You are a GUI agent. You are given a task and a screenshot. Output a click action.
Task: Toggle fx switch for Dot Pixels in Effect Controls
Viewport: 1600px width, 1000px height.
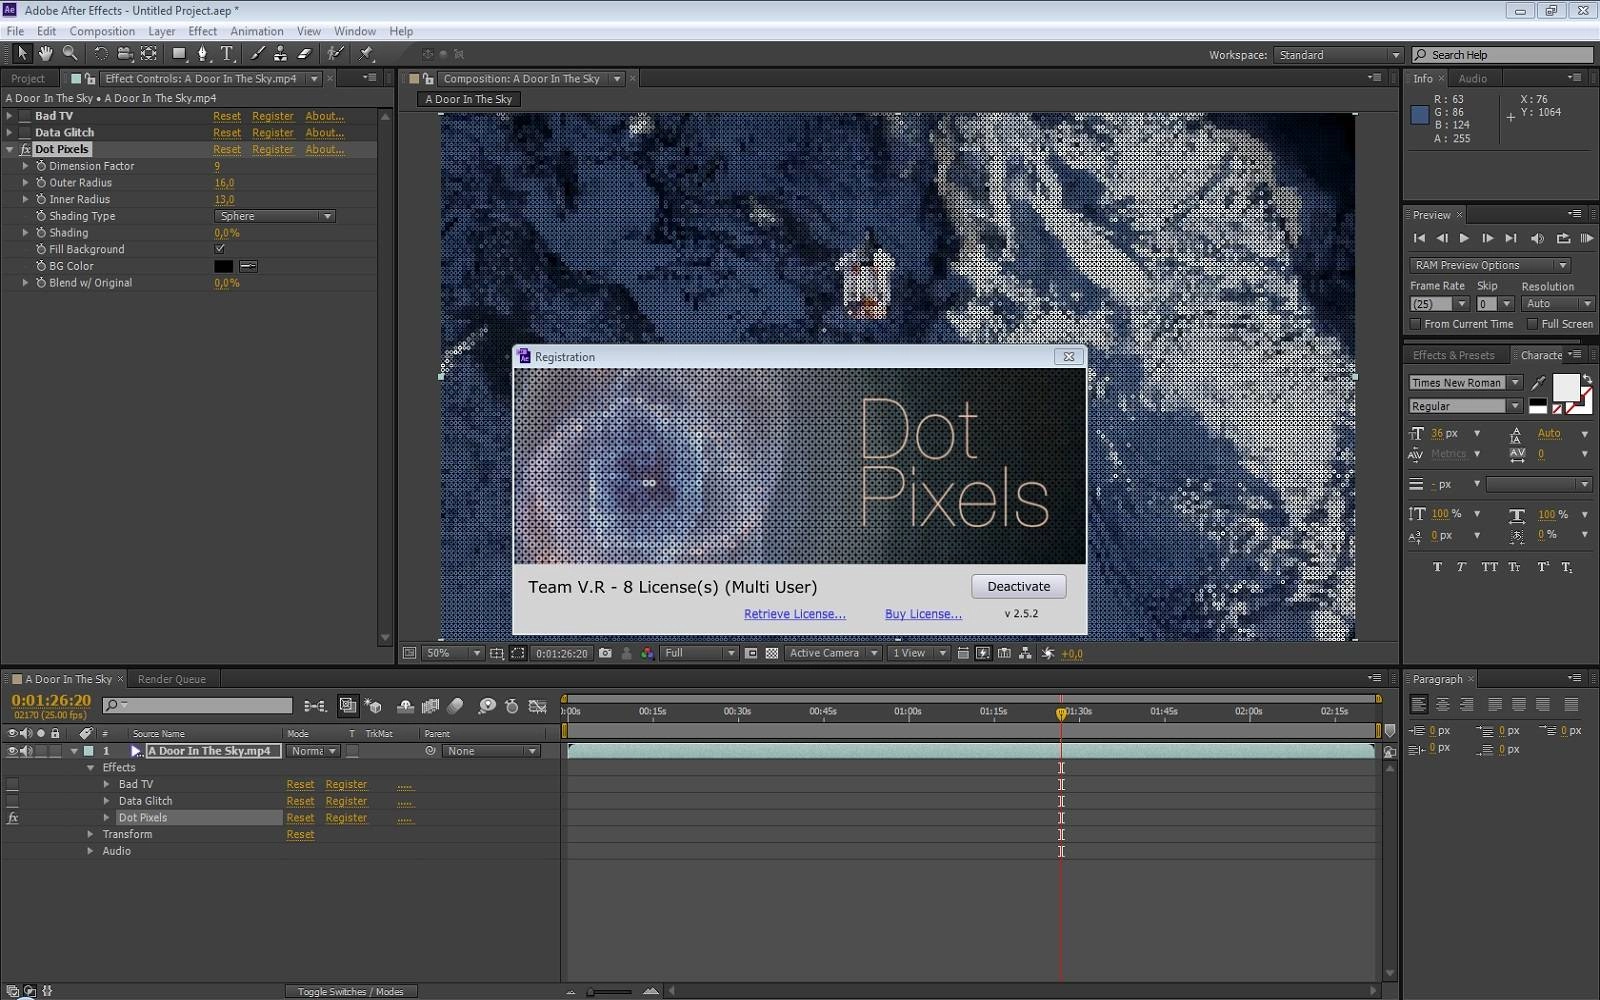tap(25, 149)
